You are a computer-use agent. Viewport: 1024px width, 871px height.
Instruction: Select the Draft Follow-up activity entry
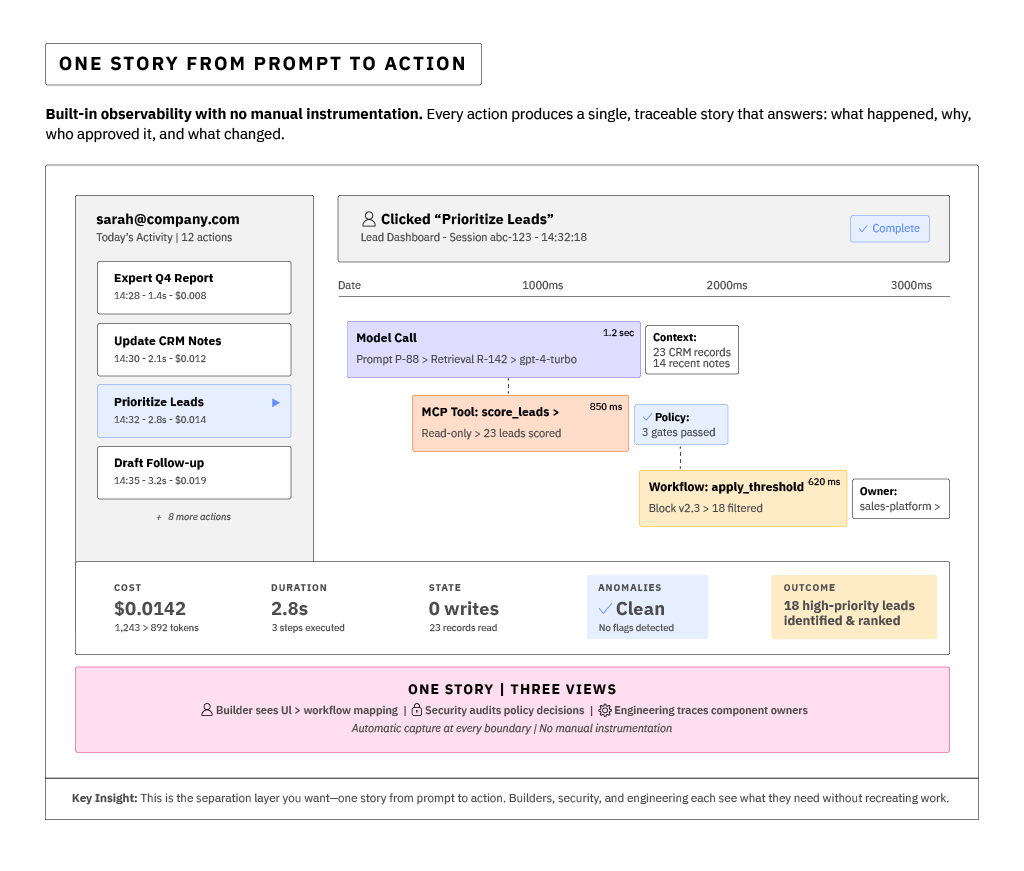[x=193, y=472]
